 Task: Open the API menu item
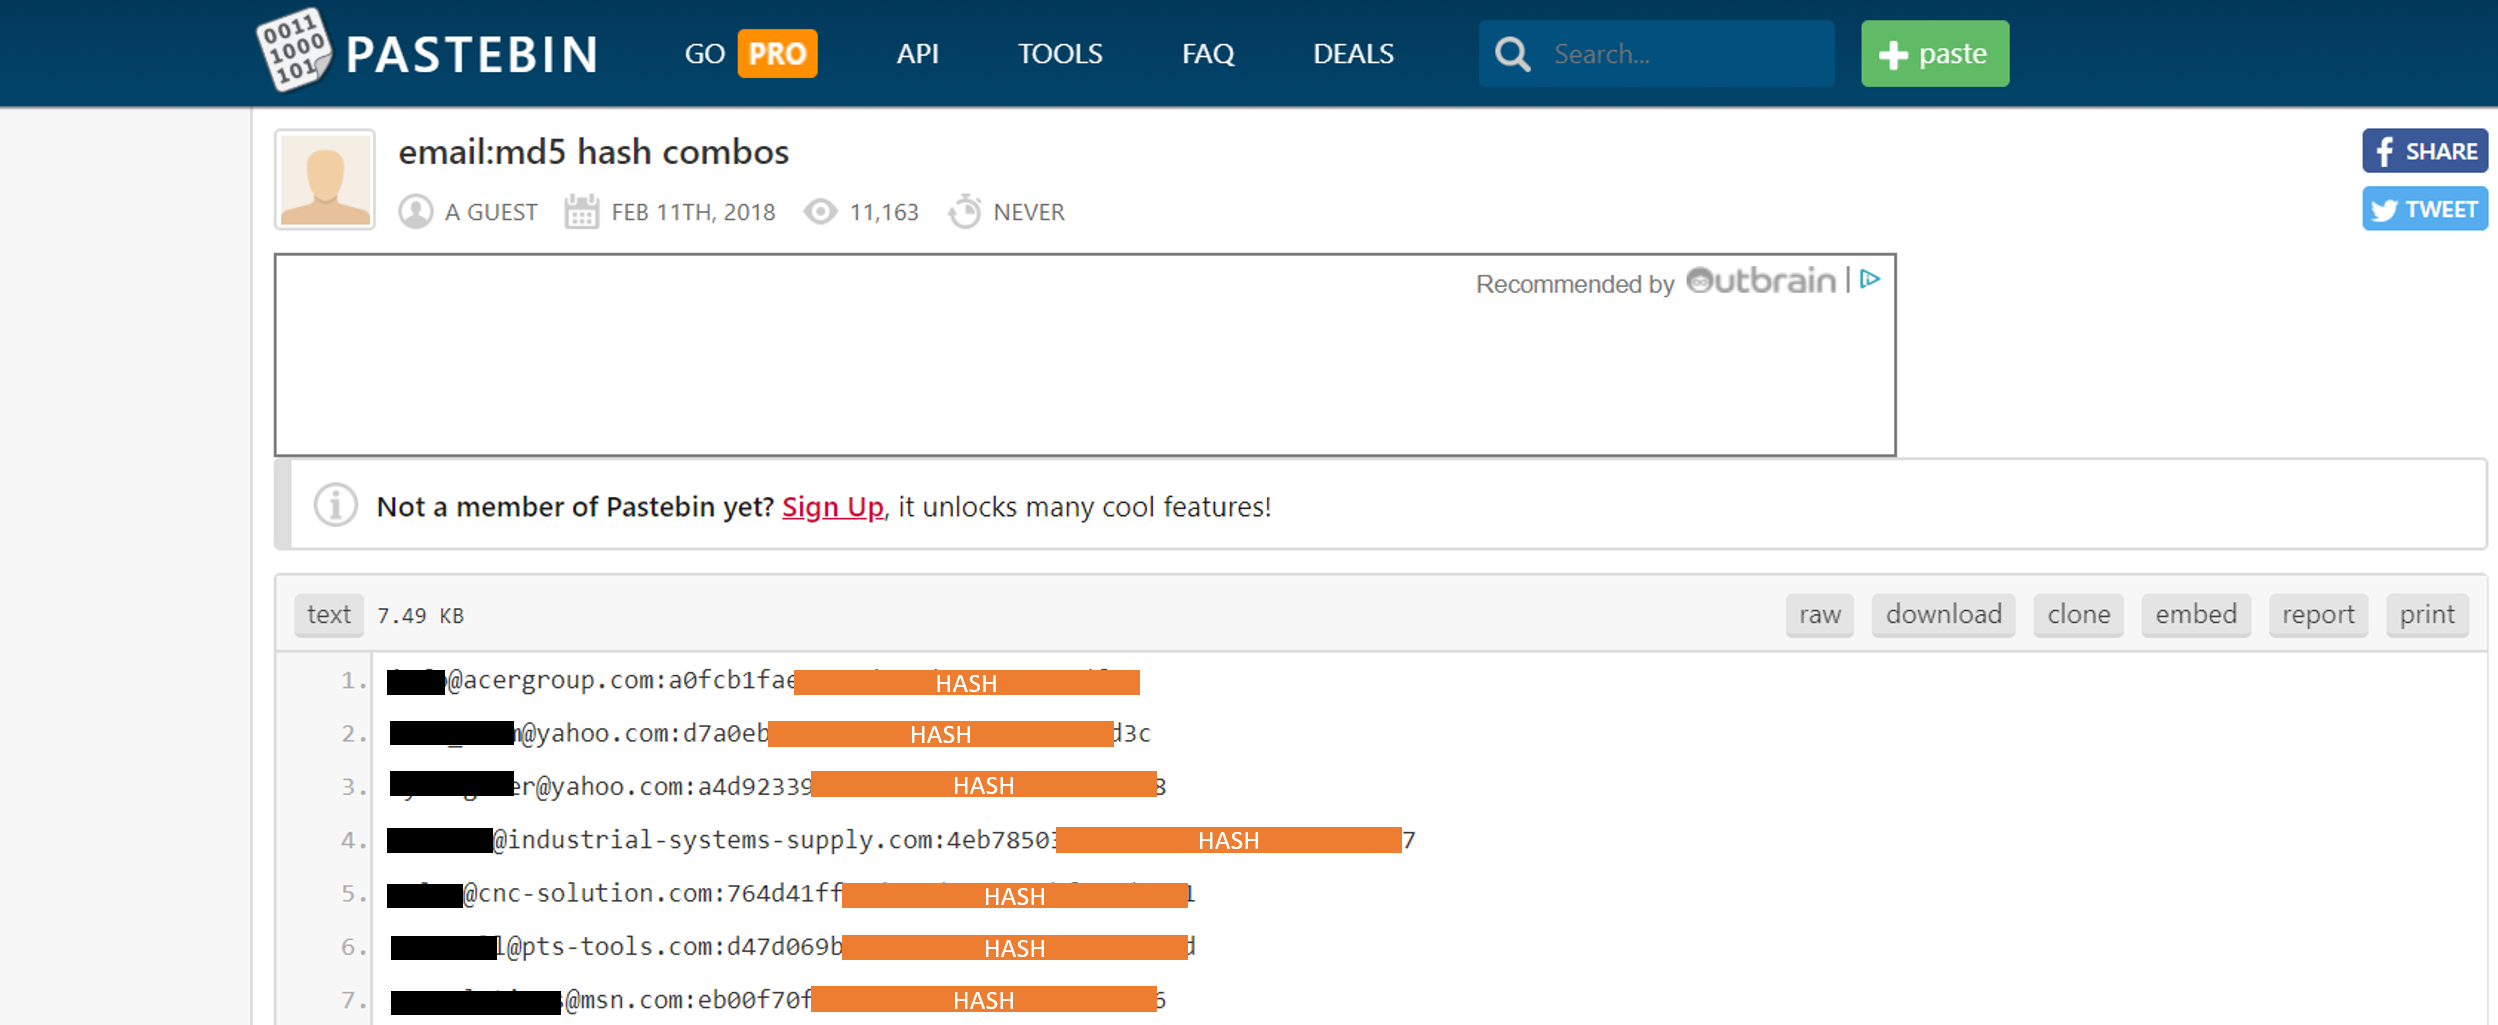(x=917, y=54)
